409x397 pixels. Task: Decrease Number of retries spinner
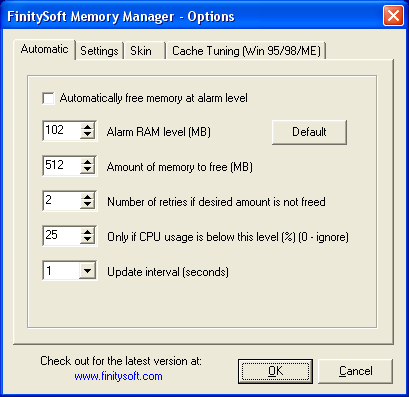coord(87,204)
